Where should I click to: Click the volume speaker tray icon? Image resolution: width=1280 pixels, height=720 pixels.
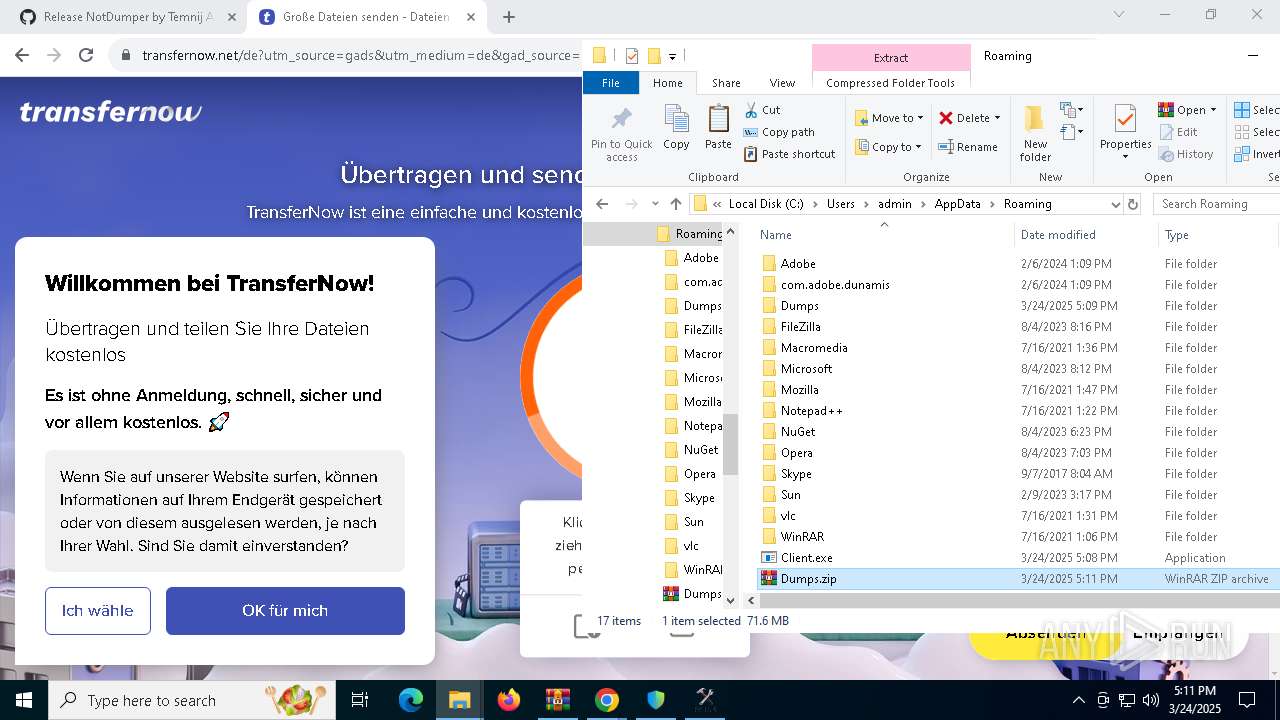coord(1151,700)
